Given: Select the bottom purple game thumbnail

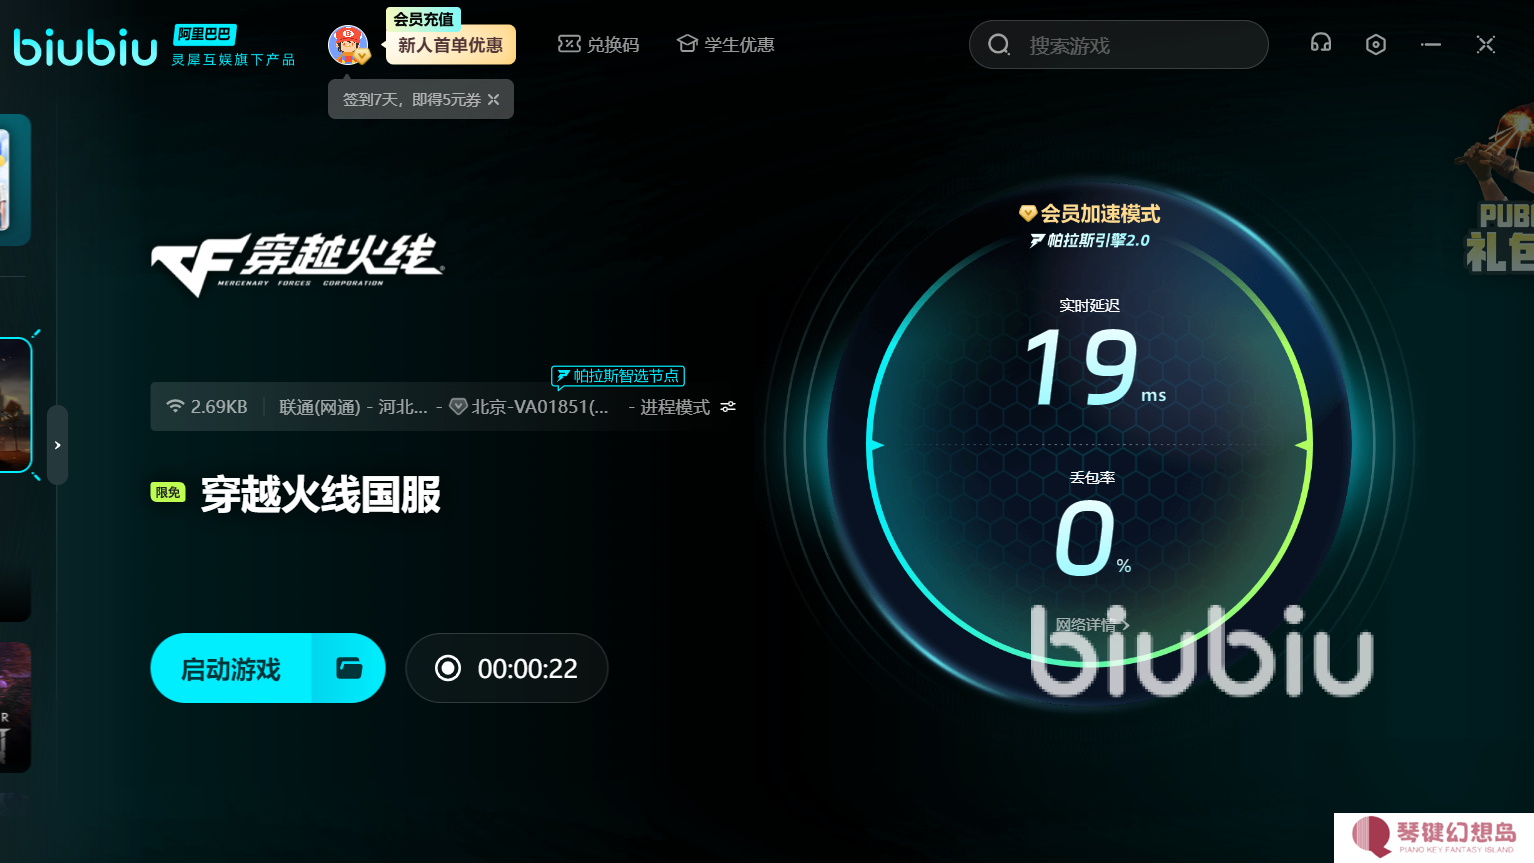Looking at the screenshot, I should pyautogui.click(x=15, y=708).
